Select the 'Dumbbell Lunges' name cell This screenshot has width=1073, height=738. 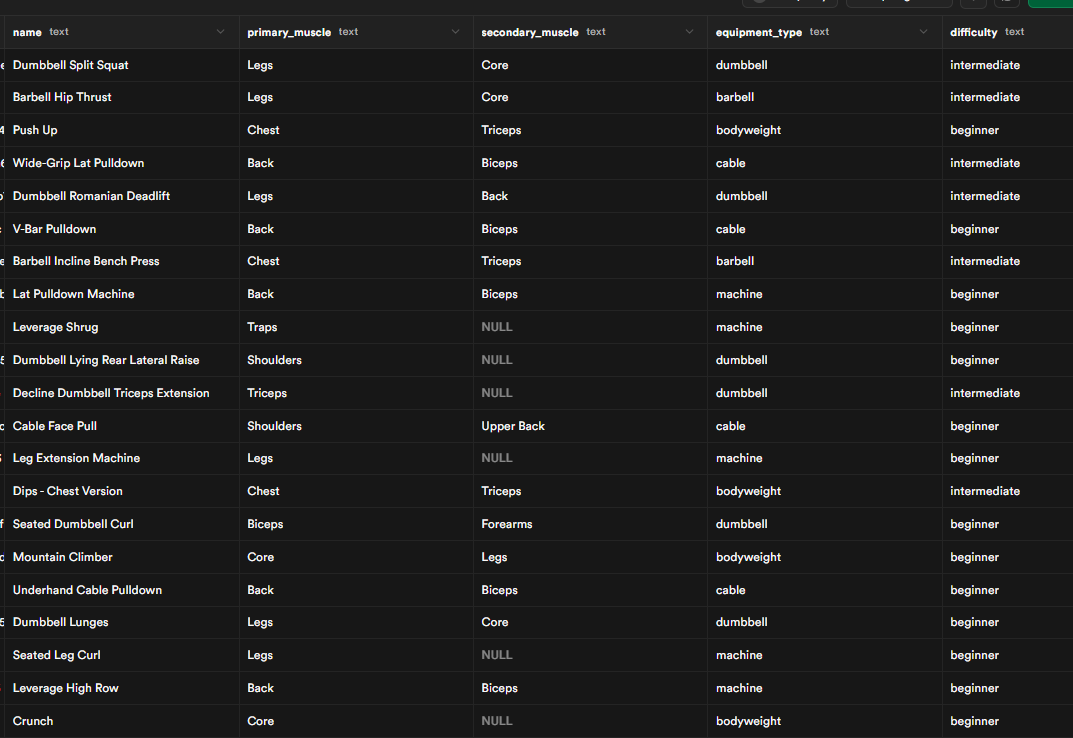[122, 622]
